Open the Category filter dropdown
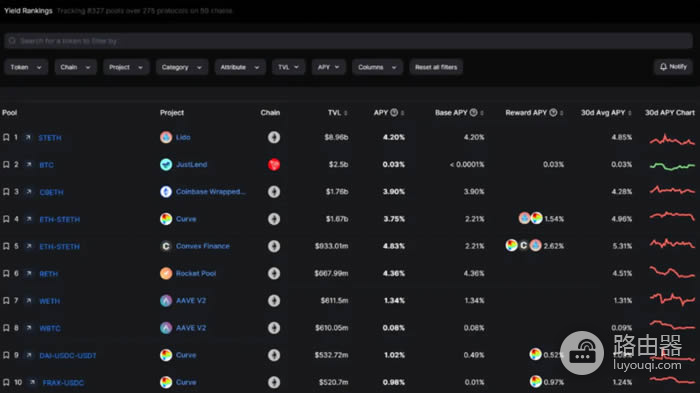Screen dimensions: 700x393 [x=182, y=67]
